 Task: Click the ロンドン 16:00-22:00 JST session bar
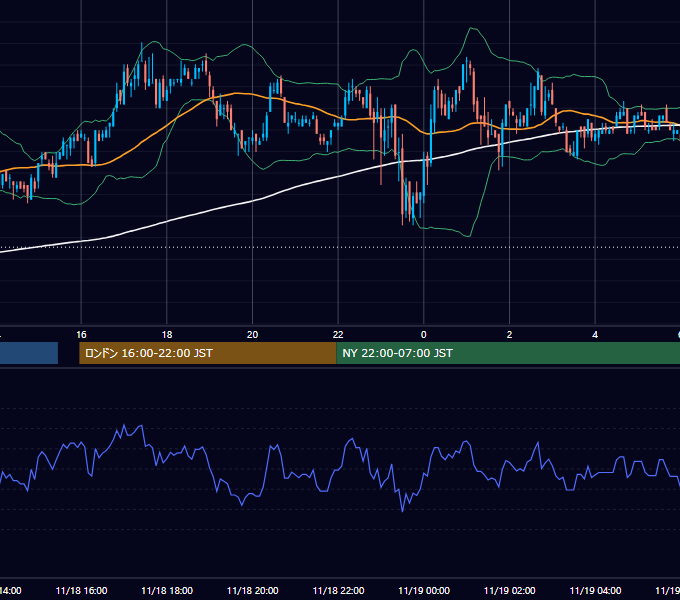click(208, 353)
